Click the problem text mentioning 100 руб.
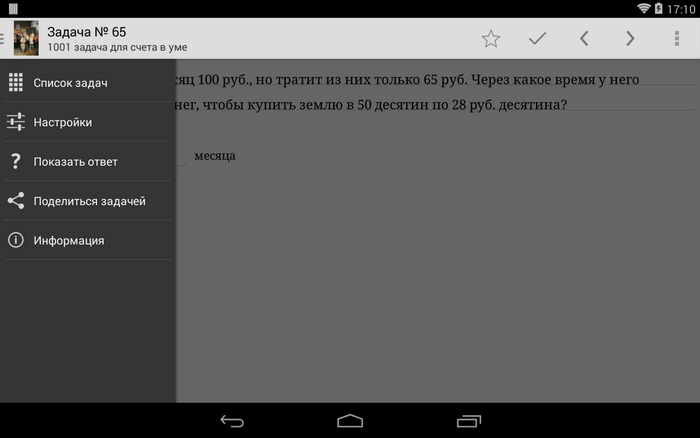This screenshot has height=438, width=700. coord(408,79)
